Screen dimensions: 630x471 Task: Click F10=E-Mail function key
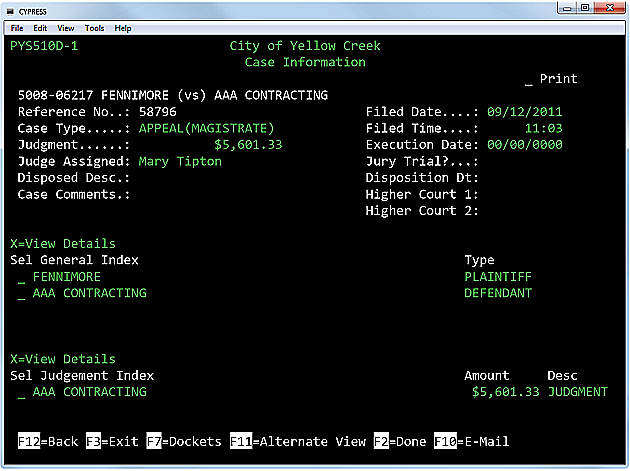pos(472,442)
